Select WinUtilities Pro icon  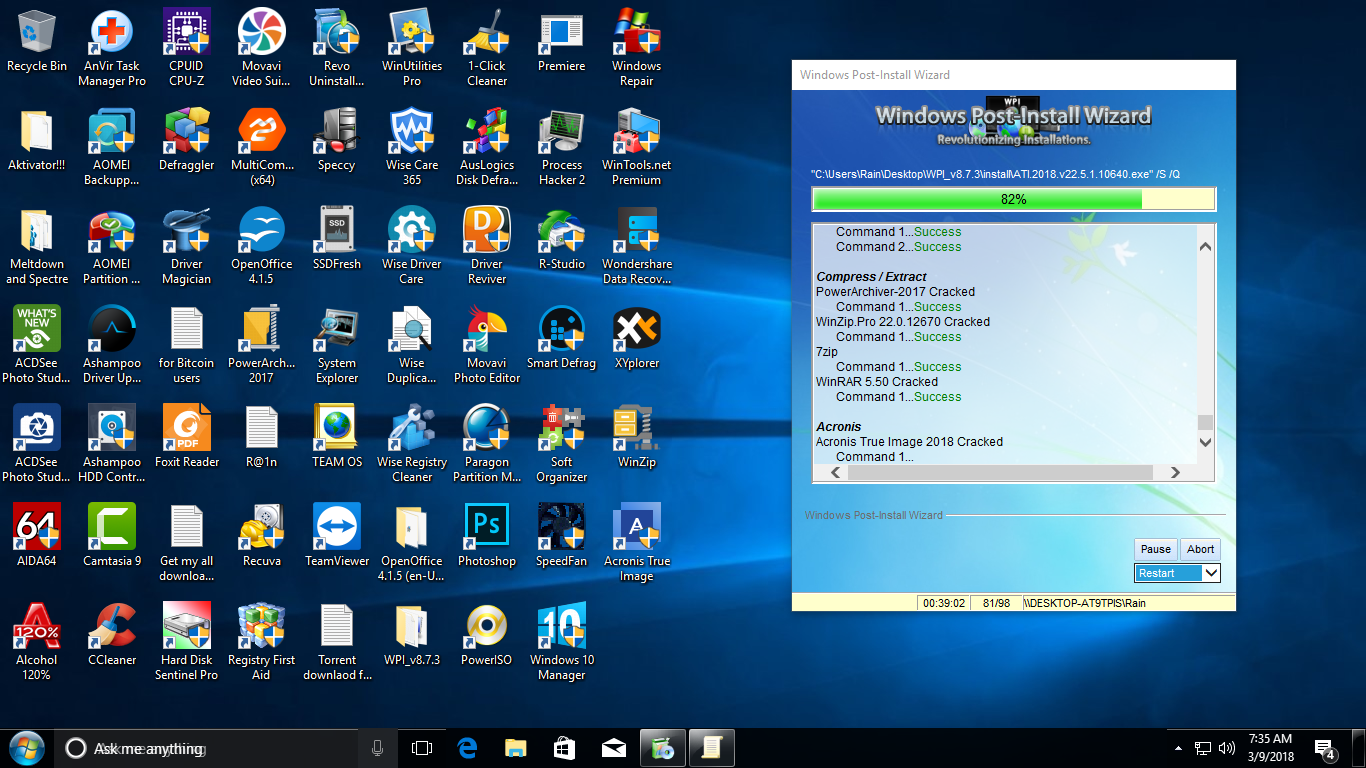(x=412, y=49)
